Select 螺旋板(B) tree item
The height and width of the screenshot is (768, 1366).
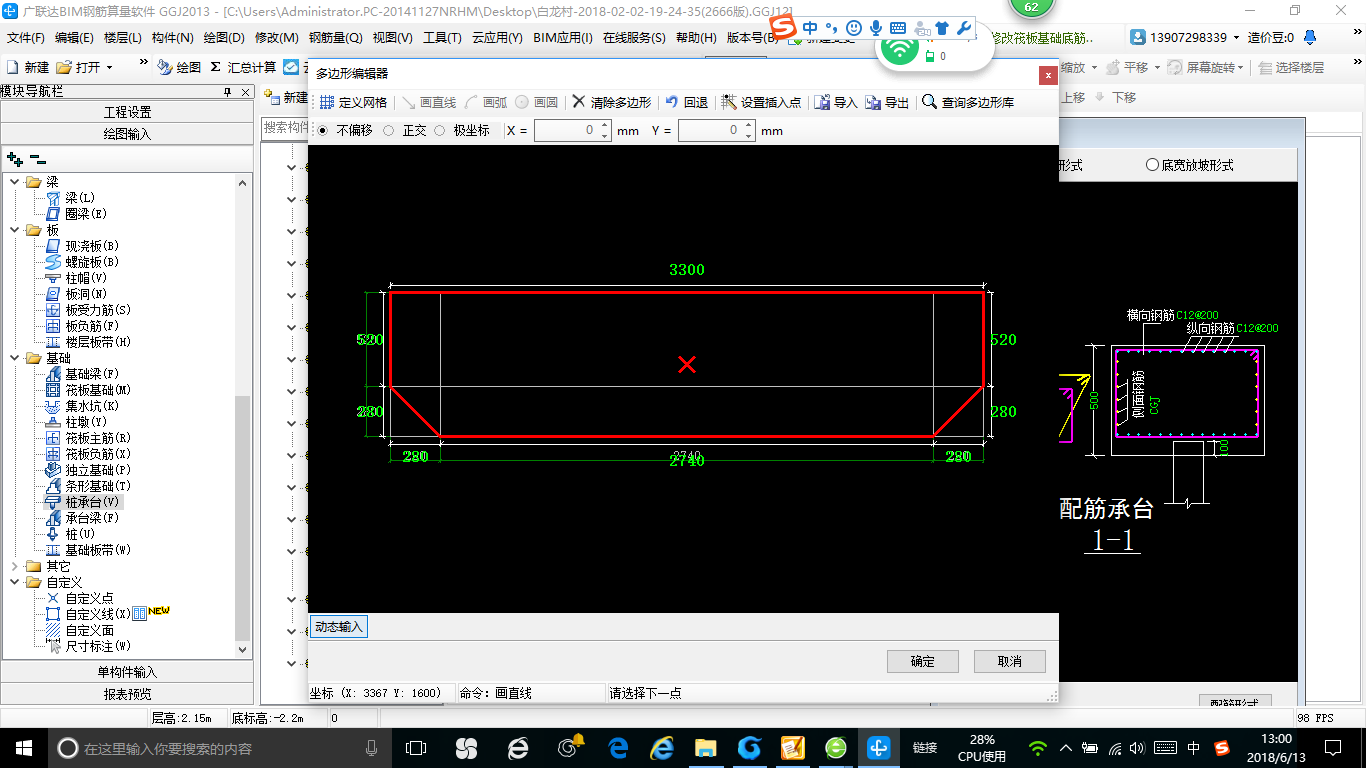(x=92, y=262)
